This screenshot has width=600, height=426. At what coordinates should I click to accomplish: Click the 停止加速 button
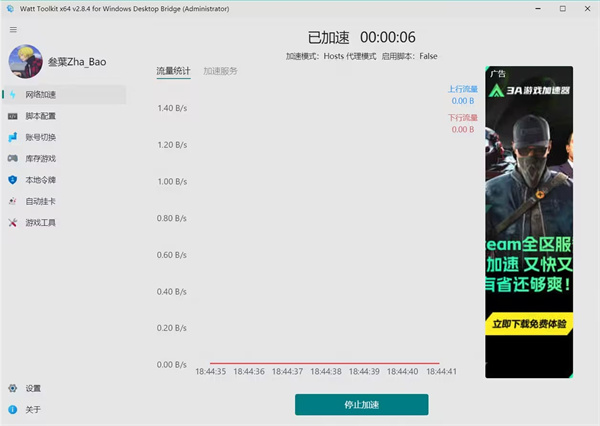tap(362, 405)
